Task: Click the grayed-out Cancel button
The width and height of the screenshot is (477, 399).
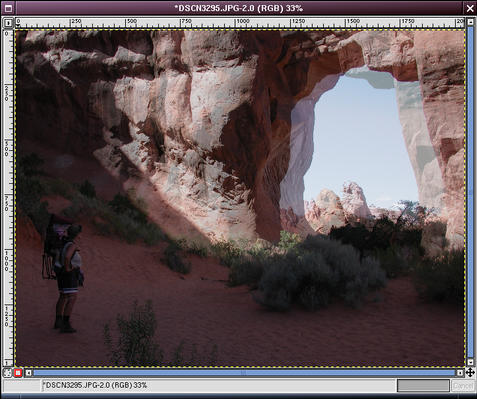Action: (462, 386)
